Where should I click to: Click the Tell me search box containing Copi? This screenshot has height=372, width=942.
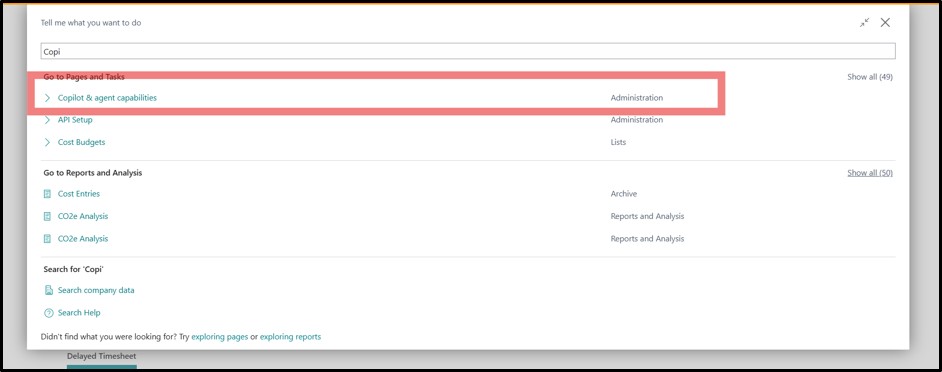[x=468, y=51]
